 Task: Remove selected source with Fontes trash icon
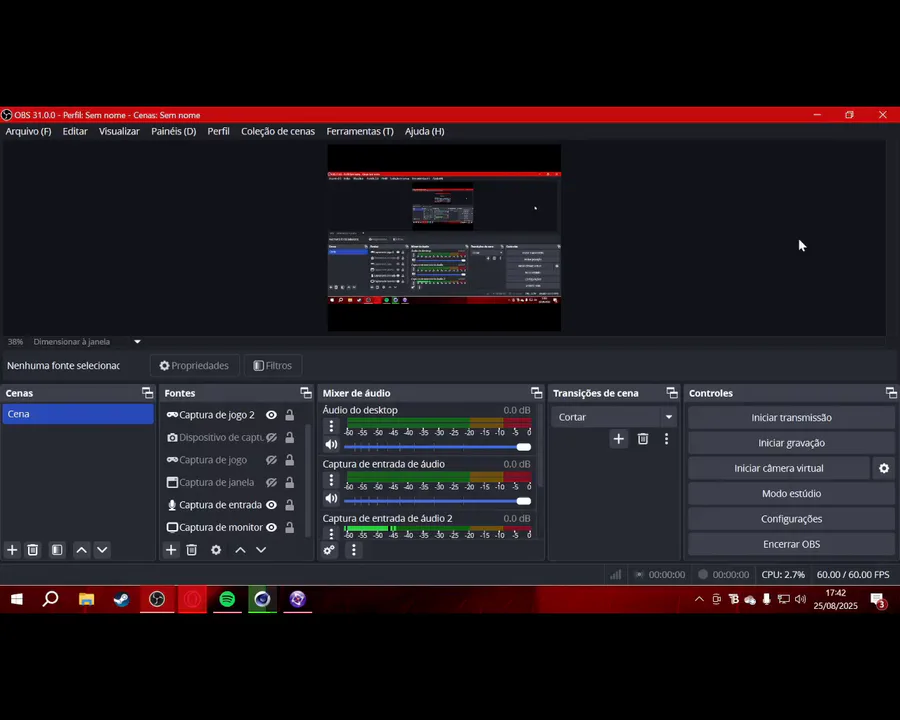point(192,550)
